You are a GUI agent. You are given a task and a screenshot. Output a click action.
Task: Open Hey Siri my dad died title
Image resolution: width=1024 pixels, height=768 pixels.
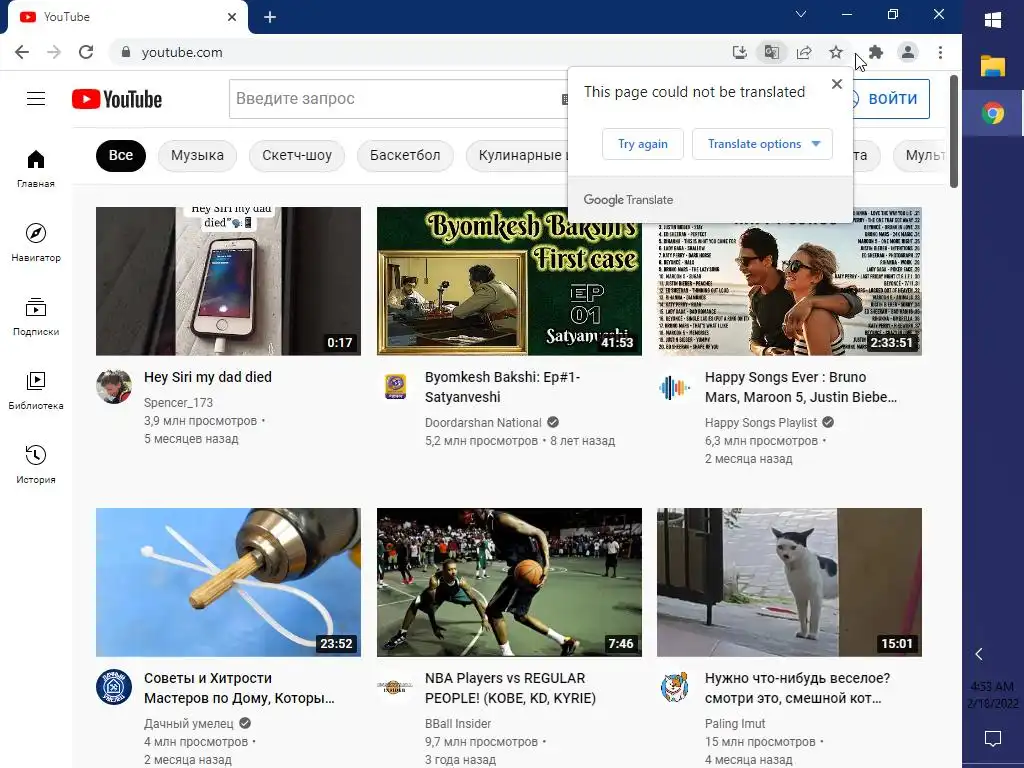click(208, 377)
